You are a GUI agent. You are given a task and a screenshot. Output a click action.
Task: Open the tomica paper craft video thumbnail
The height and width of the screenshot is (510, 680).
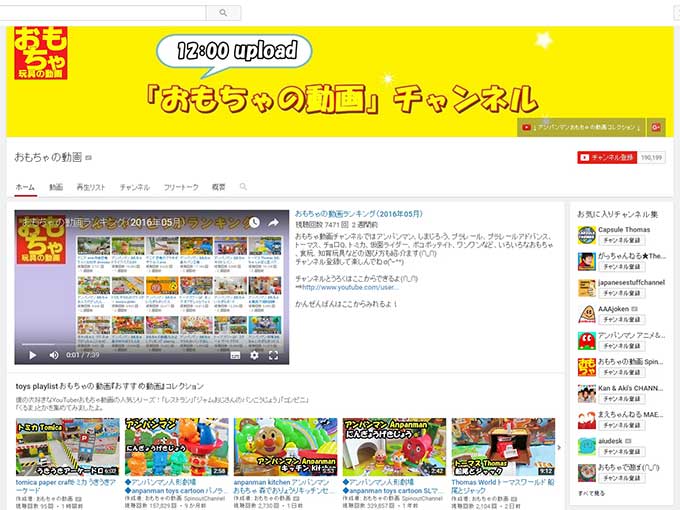[68, 447]
